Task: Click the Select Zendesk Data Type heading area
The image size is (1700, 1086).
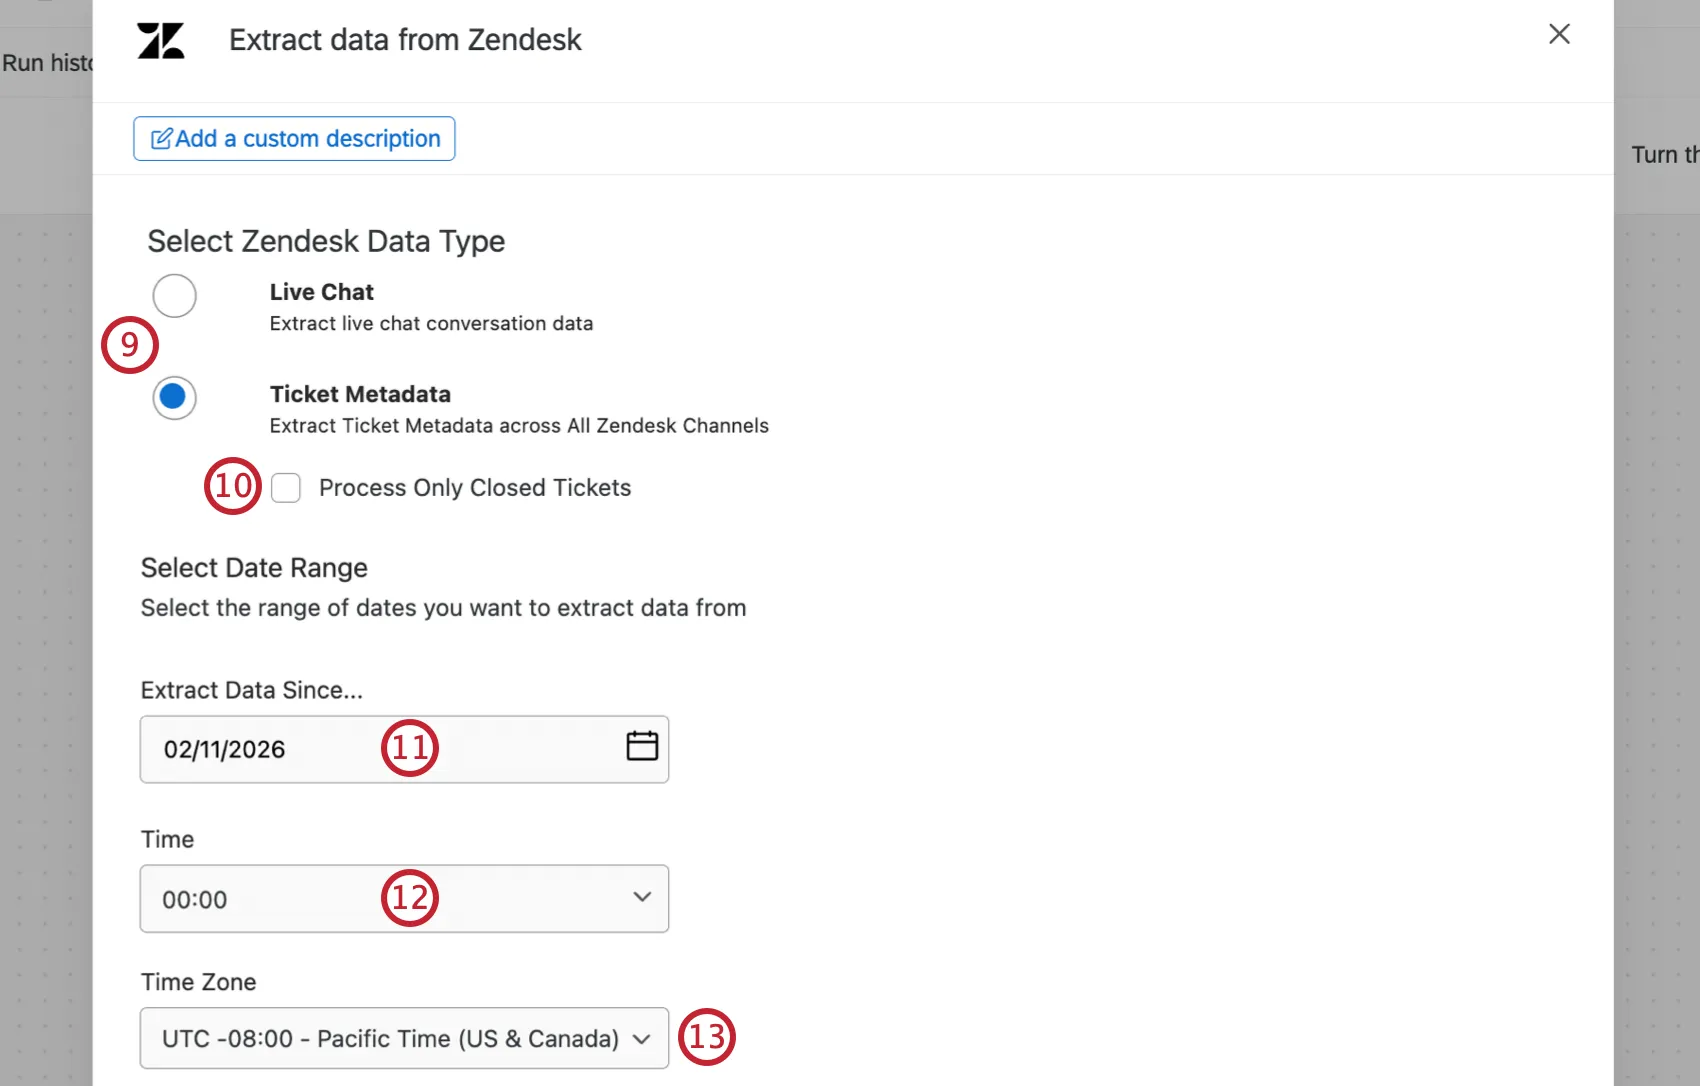Action: (325, 241)
